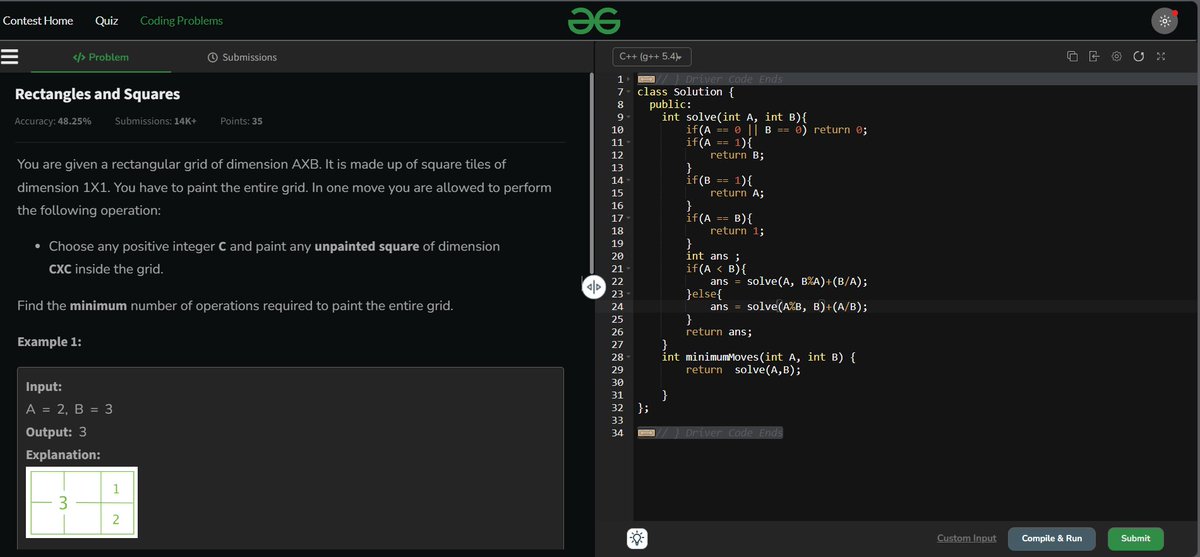
Task: Open editor settings gear icon
Action: coord(1117,57)
